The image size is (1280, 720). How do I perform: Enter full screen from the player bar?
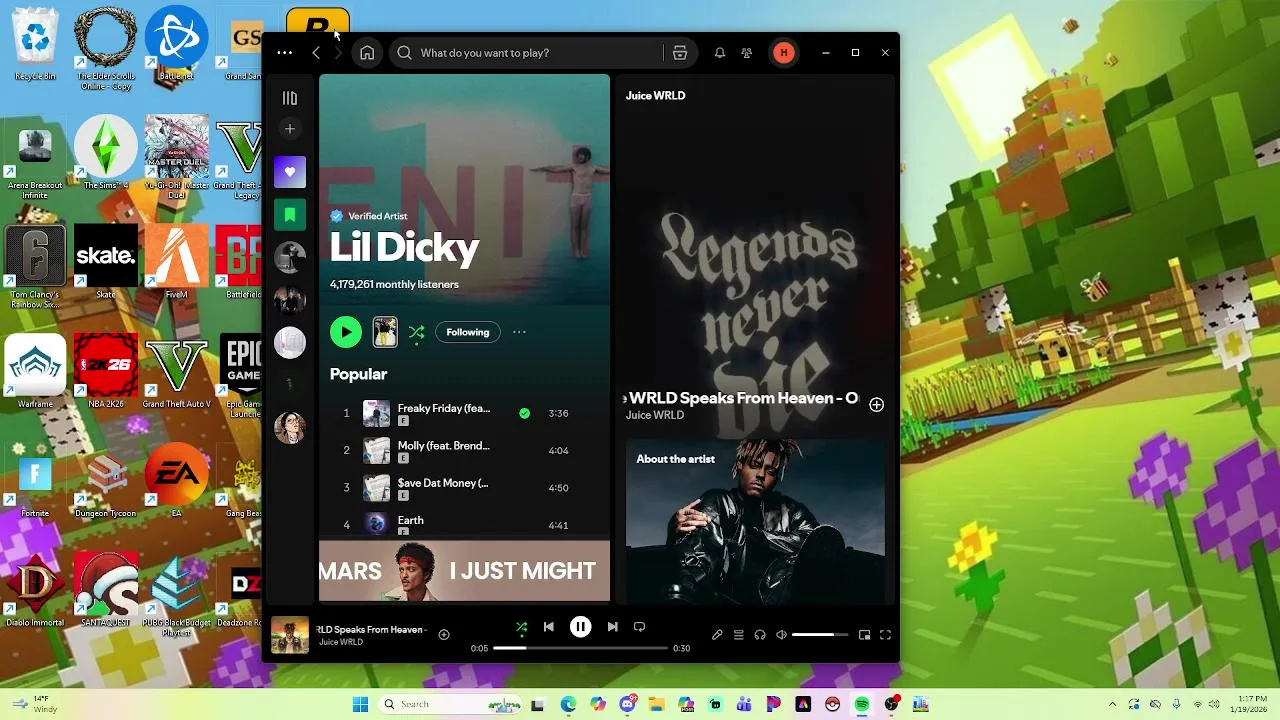click(x=885, y=635)
